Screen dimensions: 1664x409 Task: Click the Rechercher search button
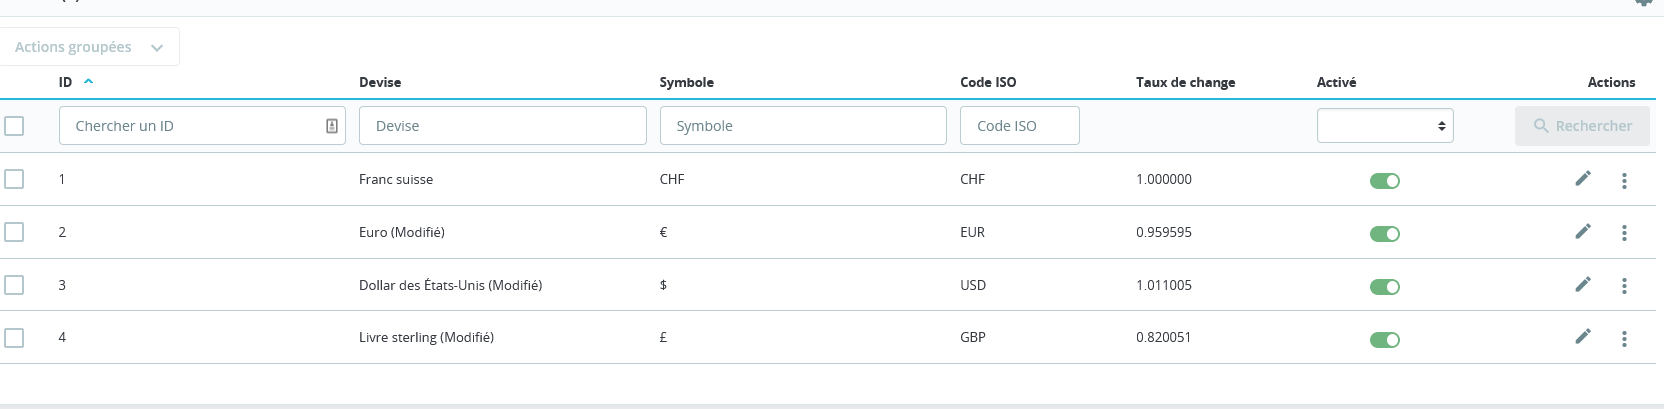pyautogui.click(x=1583, y=126)
